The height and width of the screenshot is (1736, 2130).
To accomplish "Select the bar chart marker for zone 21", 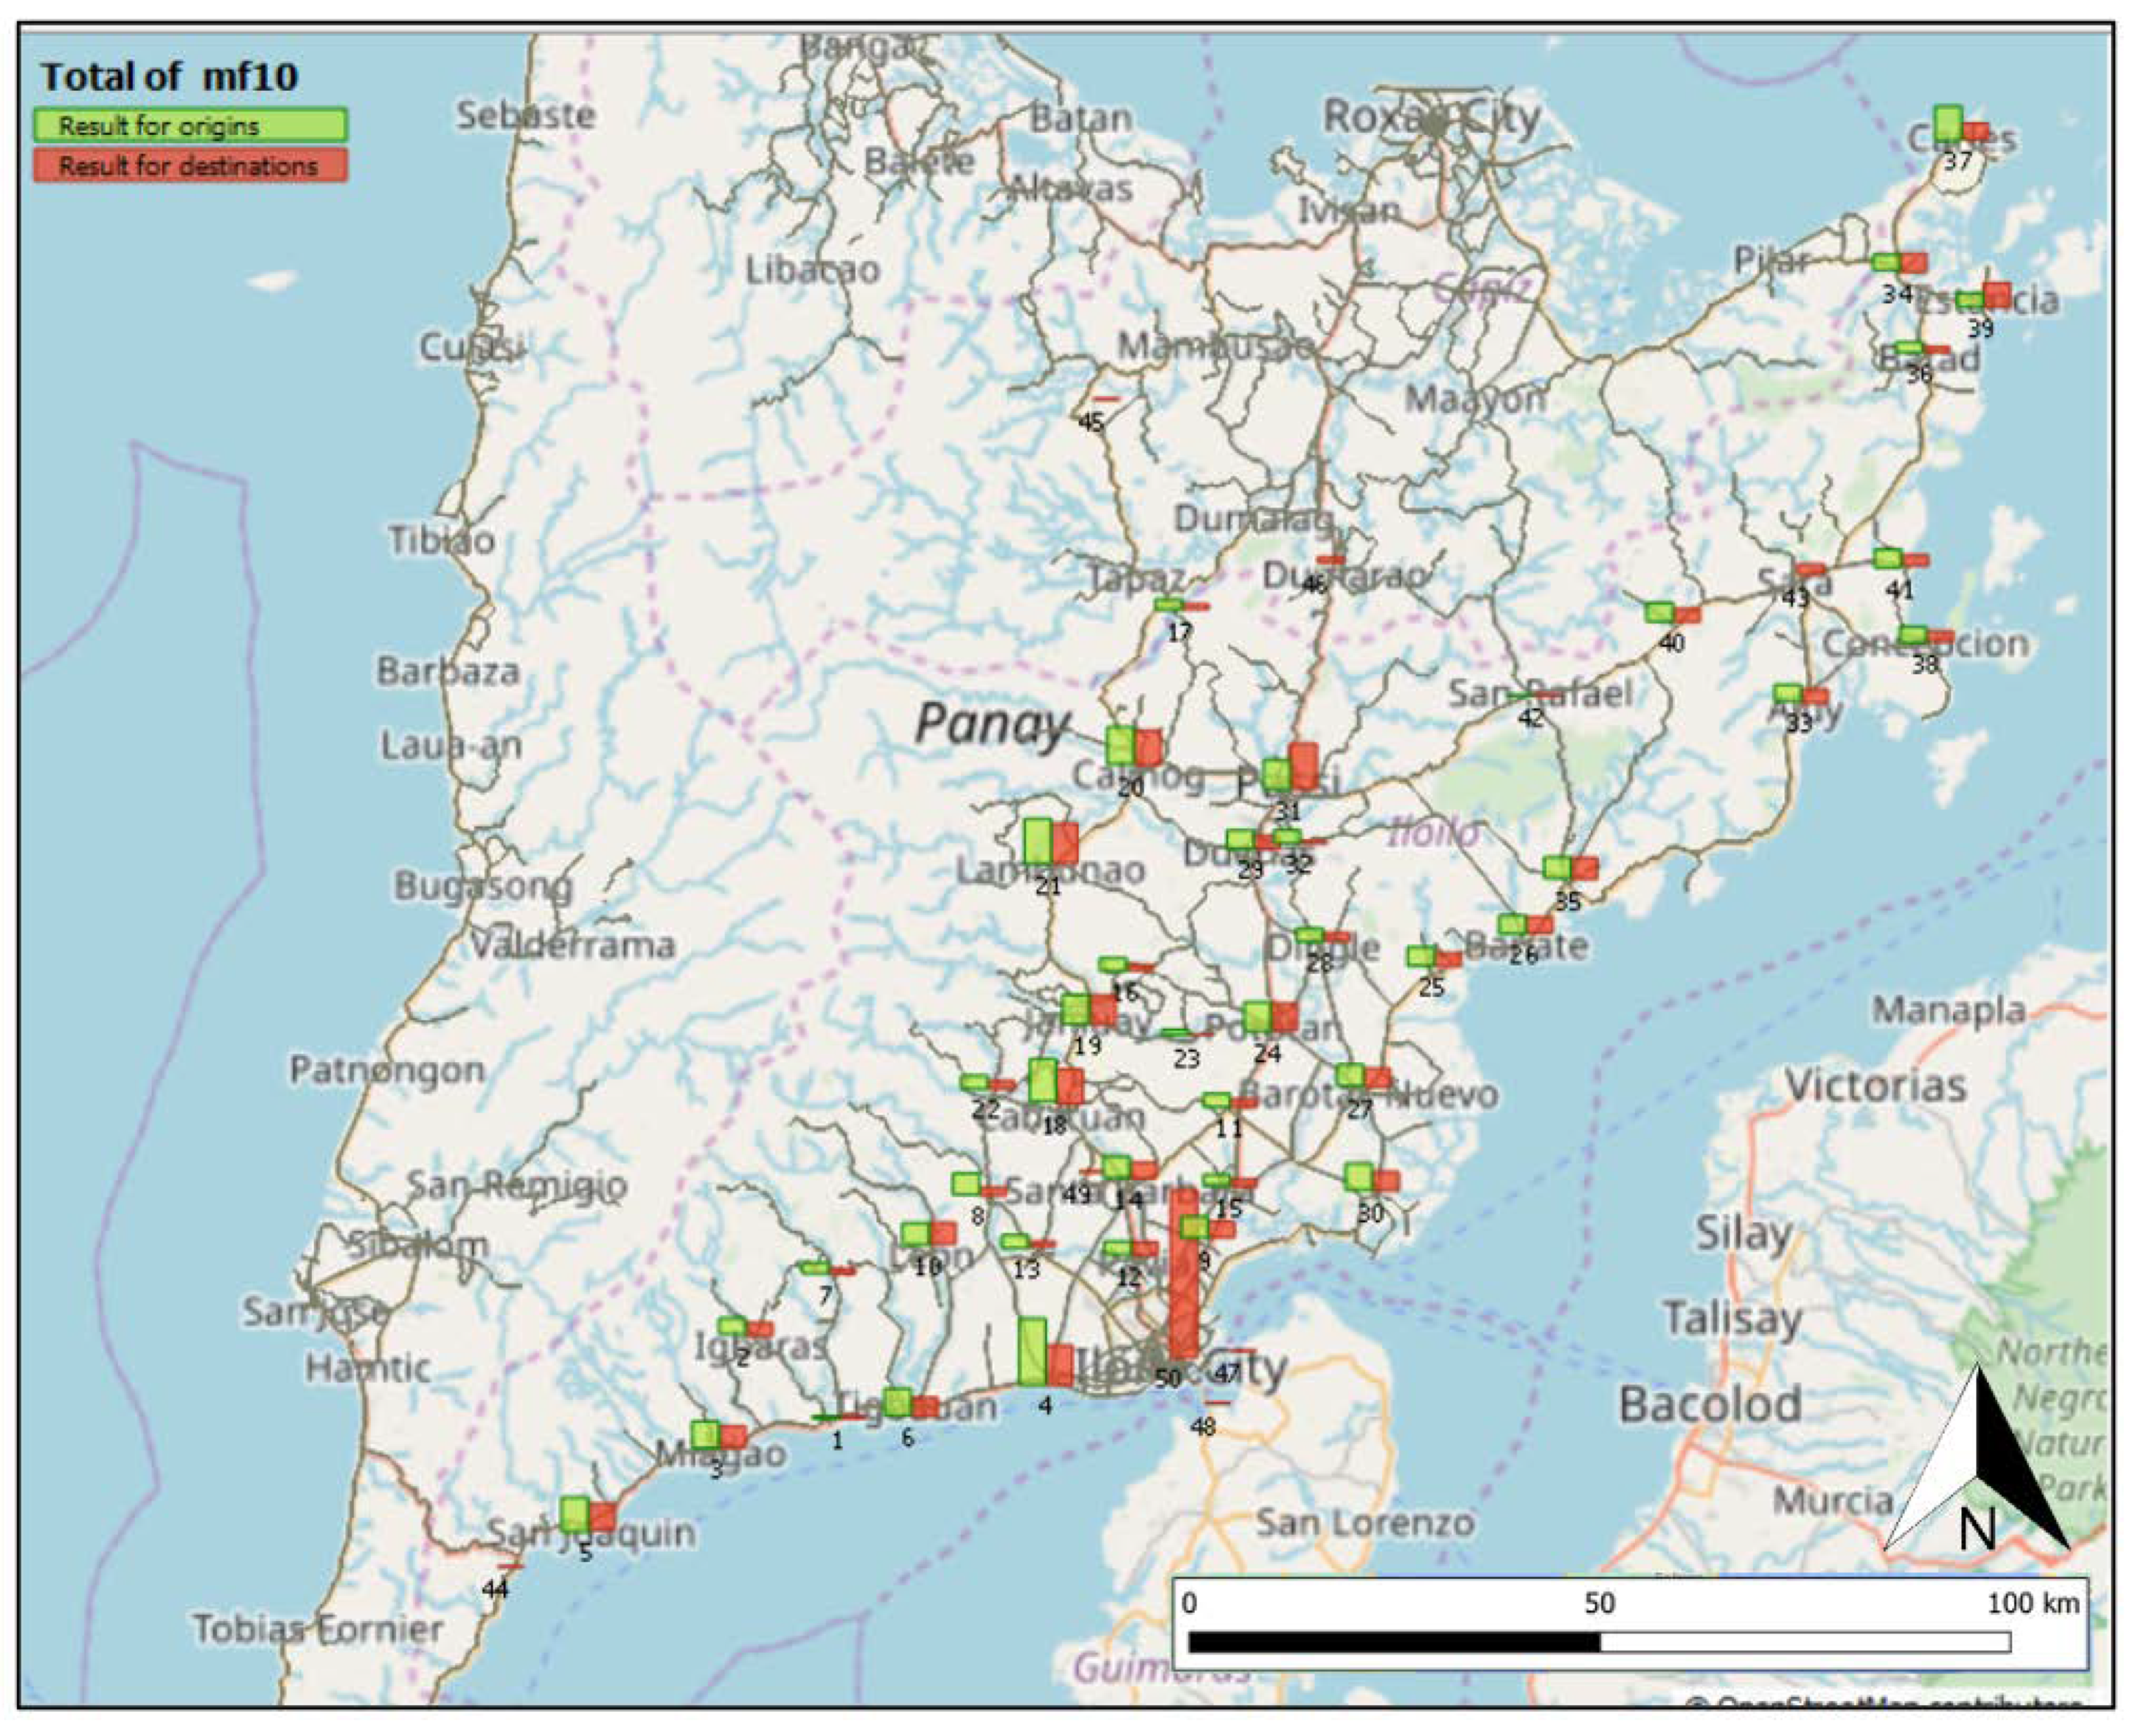I will click(1051, 843).
